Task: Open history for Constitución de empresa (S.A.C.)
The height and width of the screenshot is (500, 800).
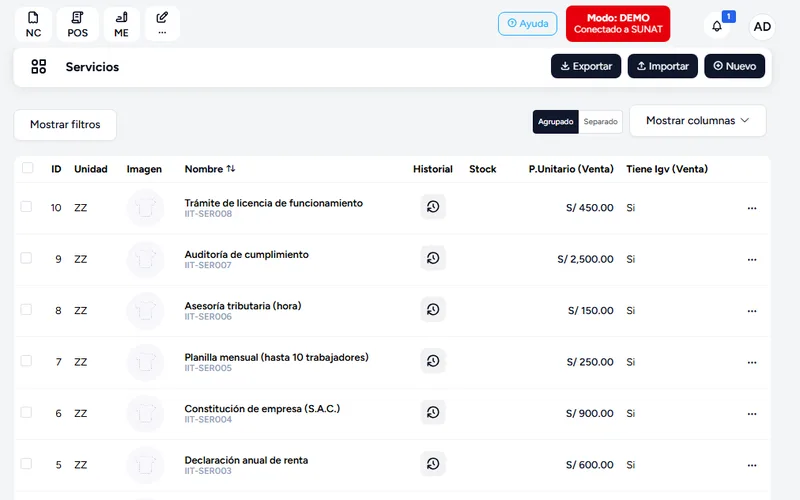Action: pyautogui.click(x=433, y=412)
